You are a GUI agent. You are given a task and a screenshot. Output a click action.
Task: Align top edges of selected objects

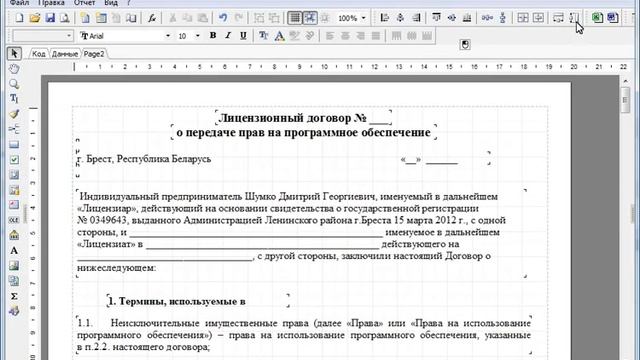tap(436, 18)
